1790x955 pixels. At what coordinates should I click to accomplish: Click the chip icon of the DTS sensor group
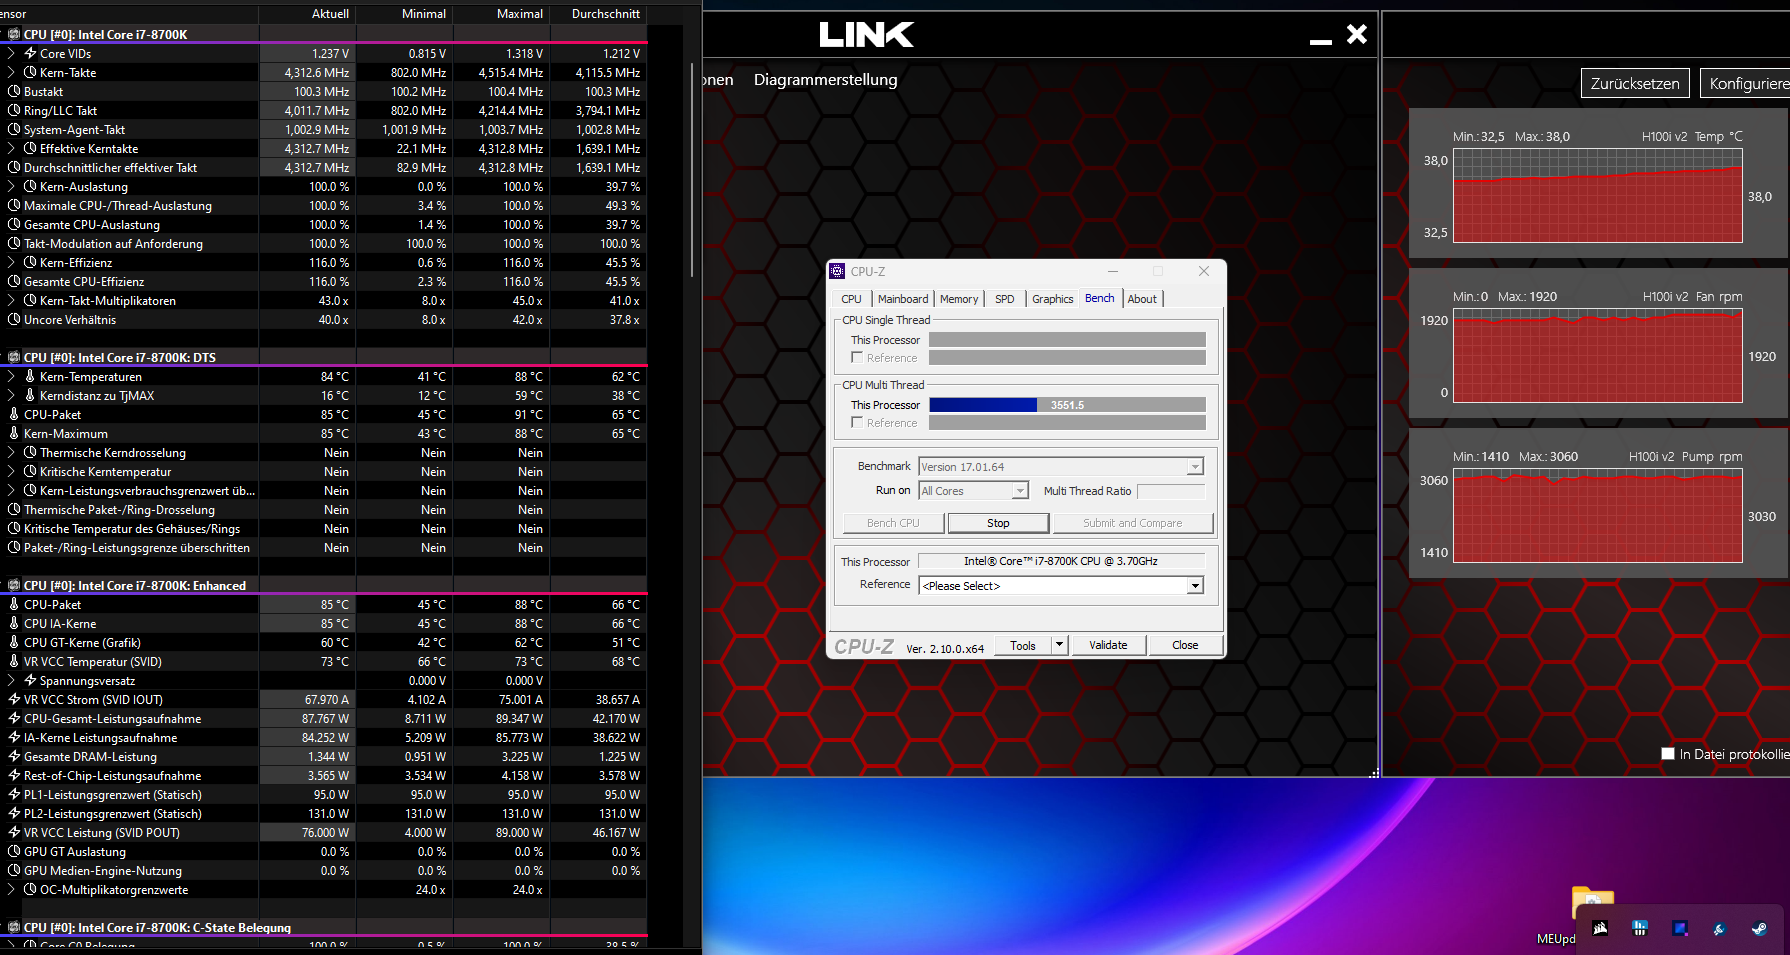coord(14,357)
